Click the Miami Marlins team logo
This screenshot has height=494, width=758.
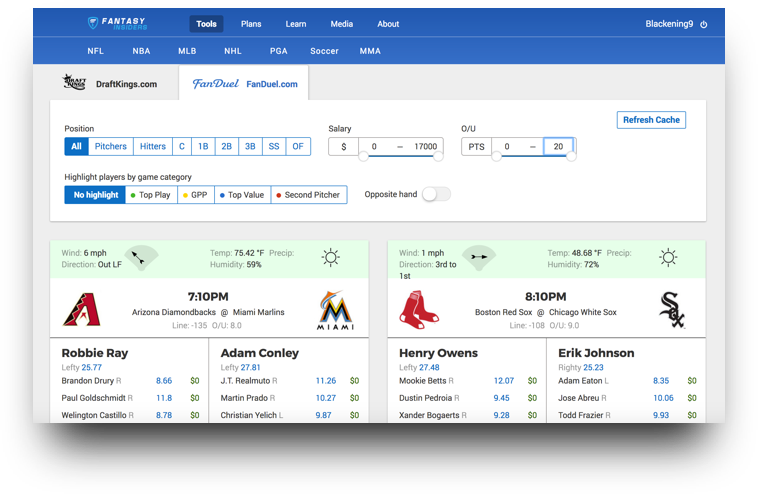click(335, 310)
